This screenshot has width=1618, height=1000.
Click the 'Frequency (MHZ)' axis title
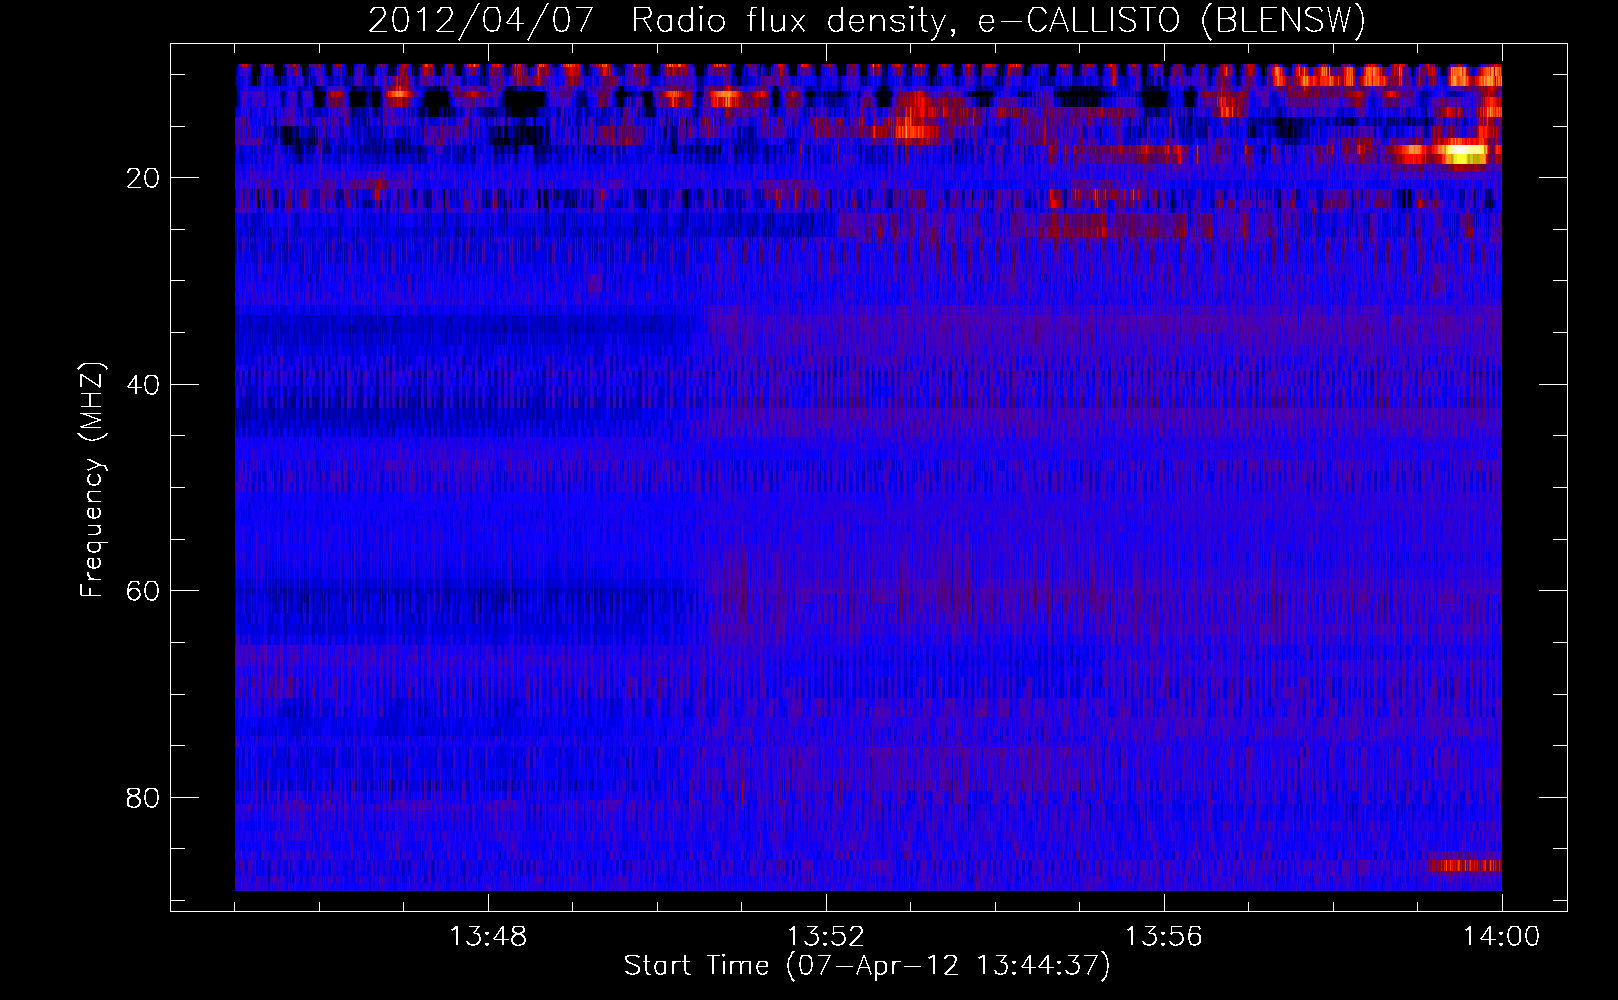point(92,480)
